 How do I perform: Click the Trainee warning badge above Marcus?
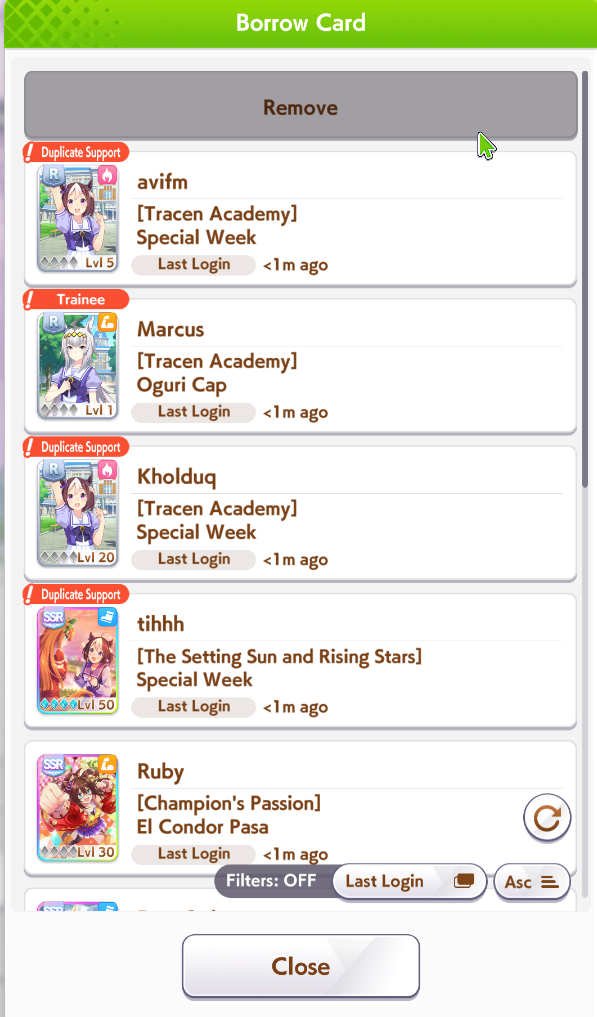[x=76, y=300]
